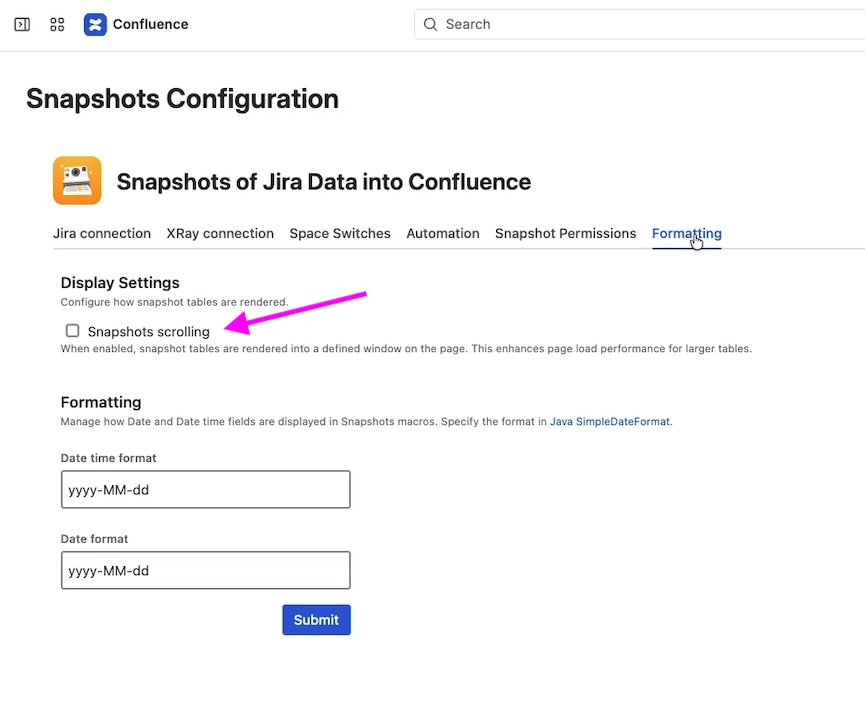
Task: Enable the Snapshots scrolling checkbox
Action: click(72, 331)
